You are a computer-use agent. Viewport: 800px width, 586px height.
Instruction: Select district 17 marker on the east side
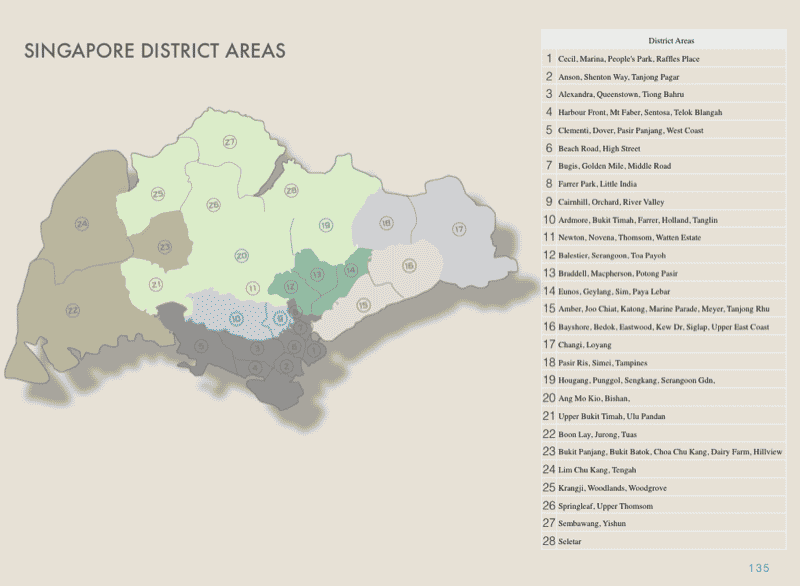pos(459,229)
